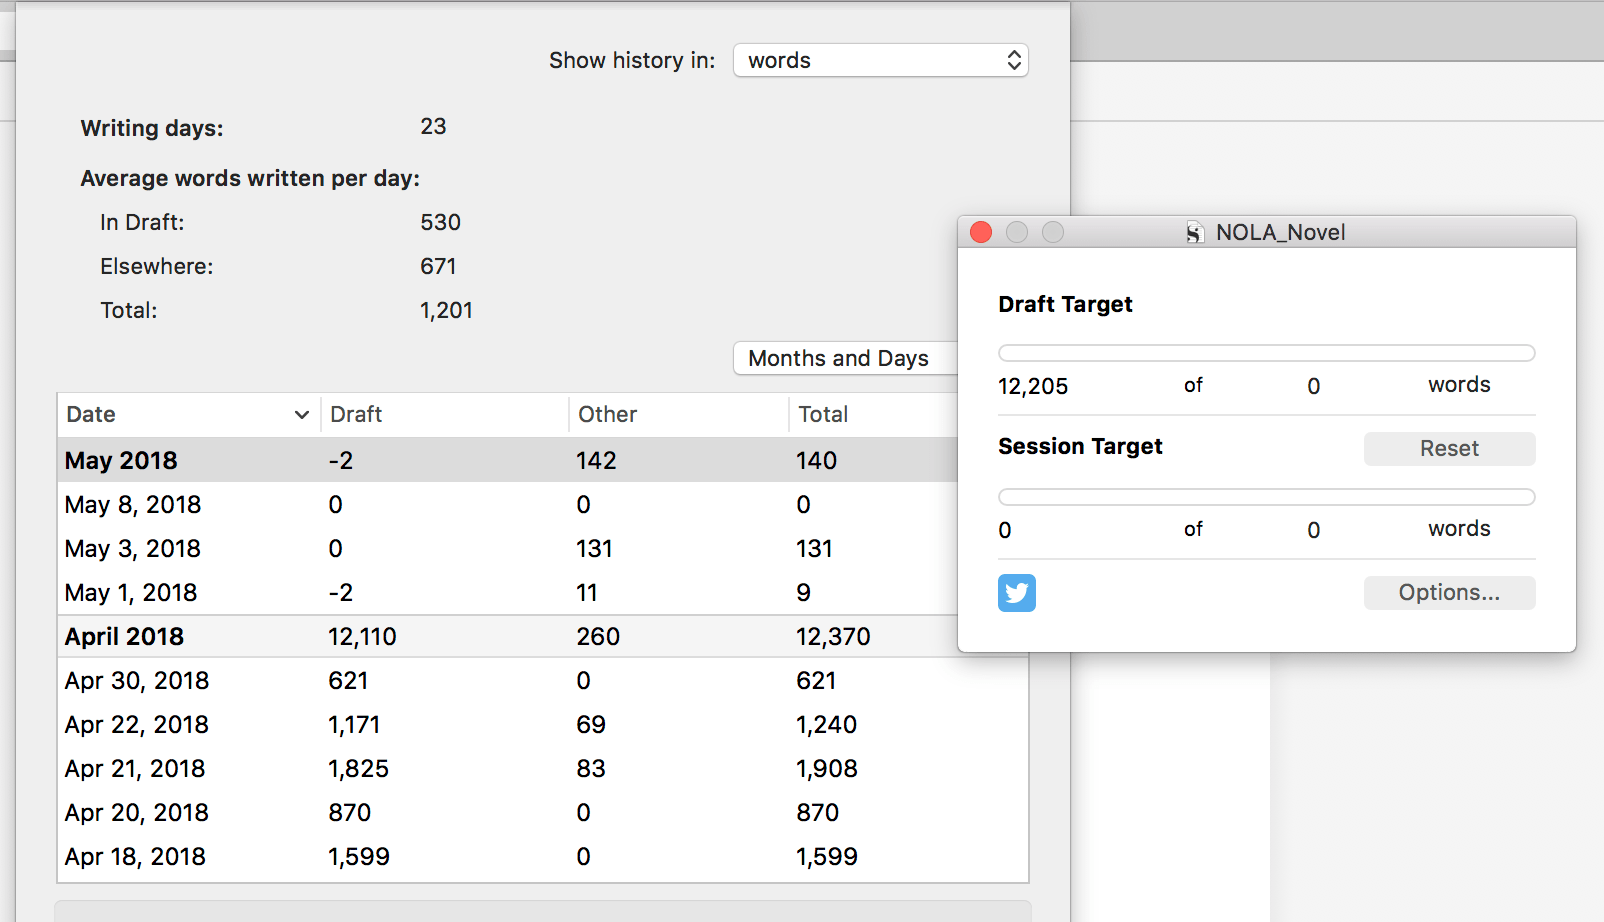Select the May 2018 summary row
The image size is (1604, 922).
coord(500,460)
